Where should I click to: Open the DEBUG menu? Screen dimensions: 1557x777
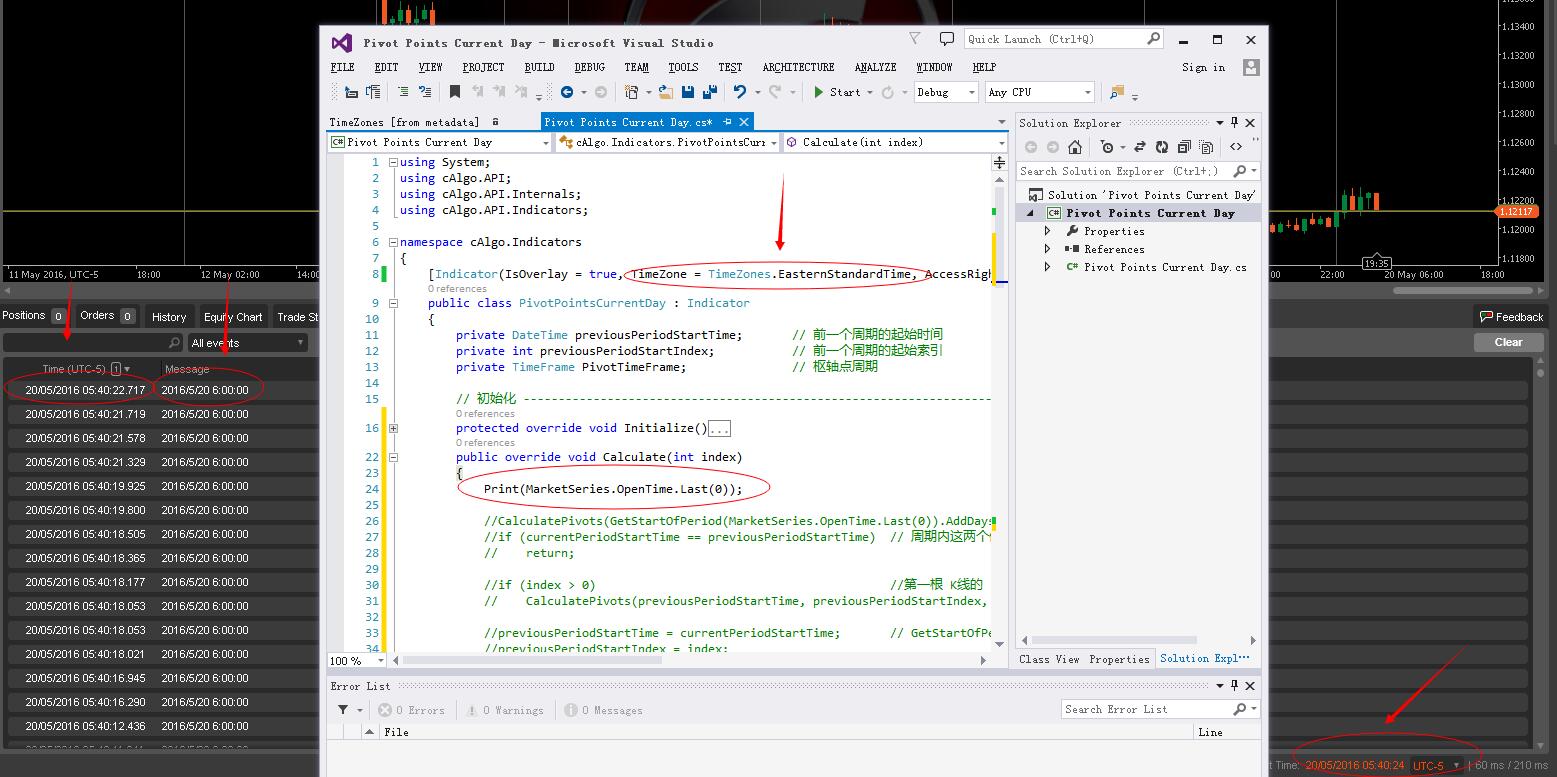pyautogui.click(x=589, y=67)
